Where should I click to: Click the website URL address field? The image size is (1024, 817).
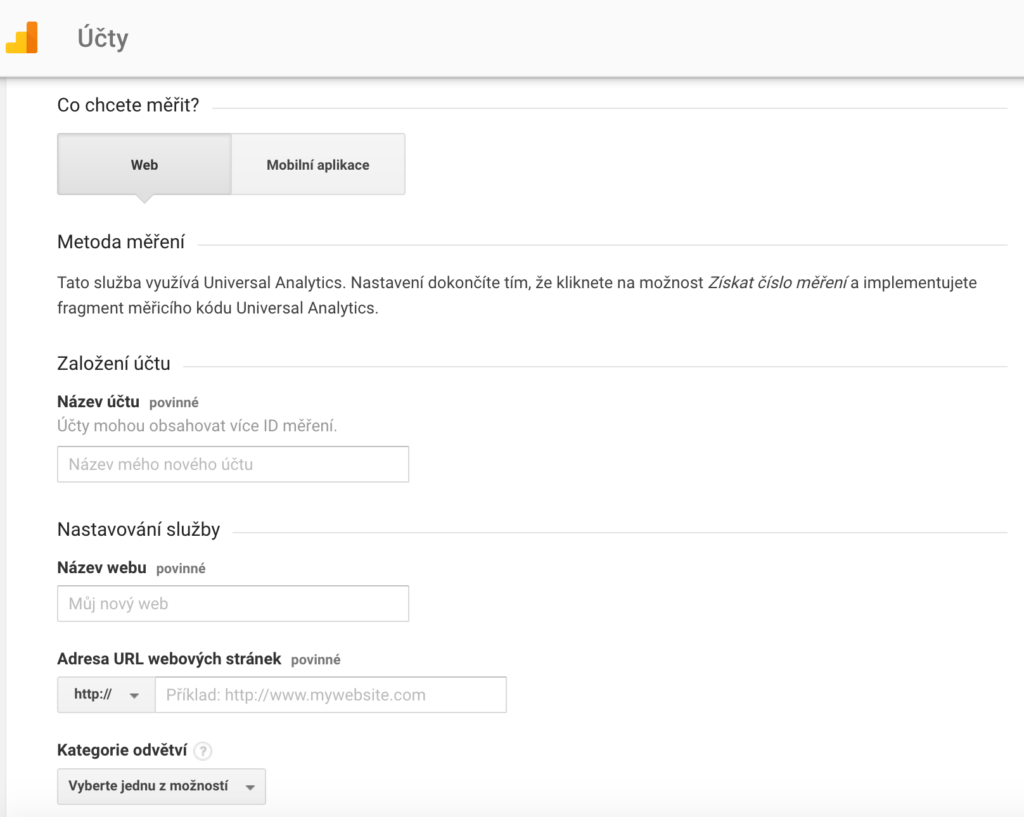tap(330, 695)
